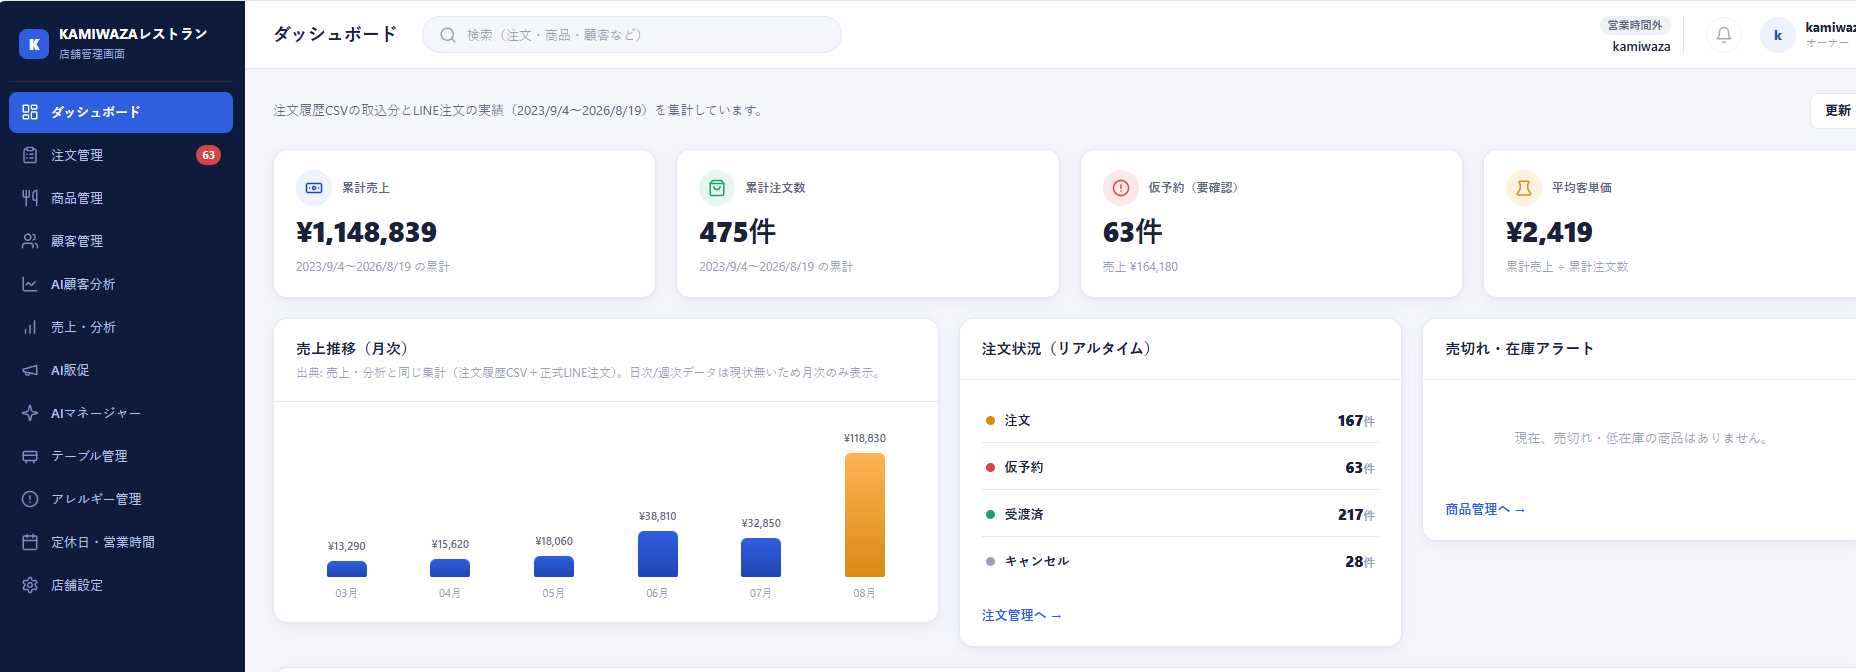Viewport: 1856px width, 672px height.
Task: Click the AI manager sparkle icon
Action: [x=30, y=413]
